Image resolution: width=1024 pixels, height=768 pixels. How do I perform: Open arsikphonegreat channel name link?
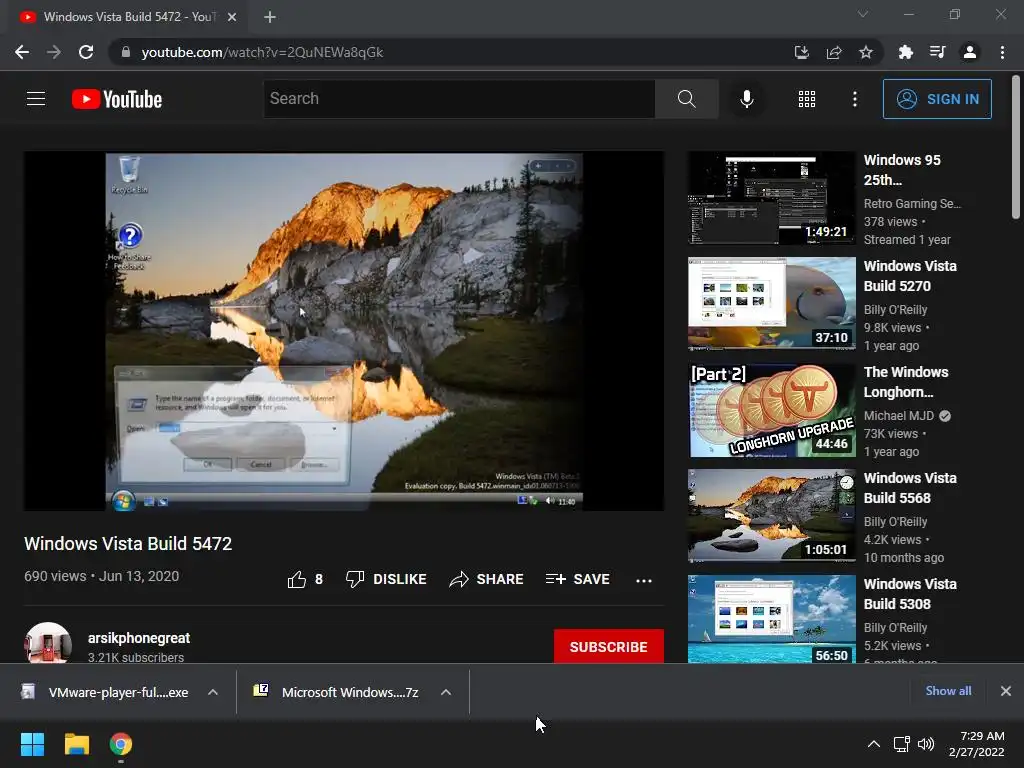[x=139, y=638]
